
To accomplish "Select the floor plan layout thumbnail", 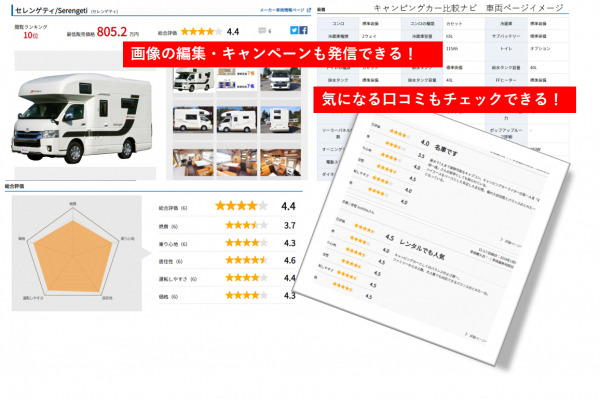I will coord(237,80).
